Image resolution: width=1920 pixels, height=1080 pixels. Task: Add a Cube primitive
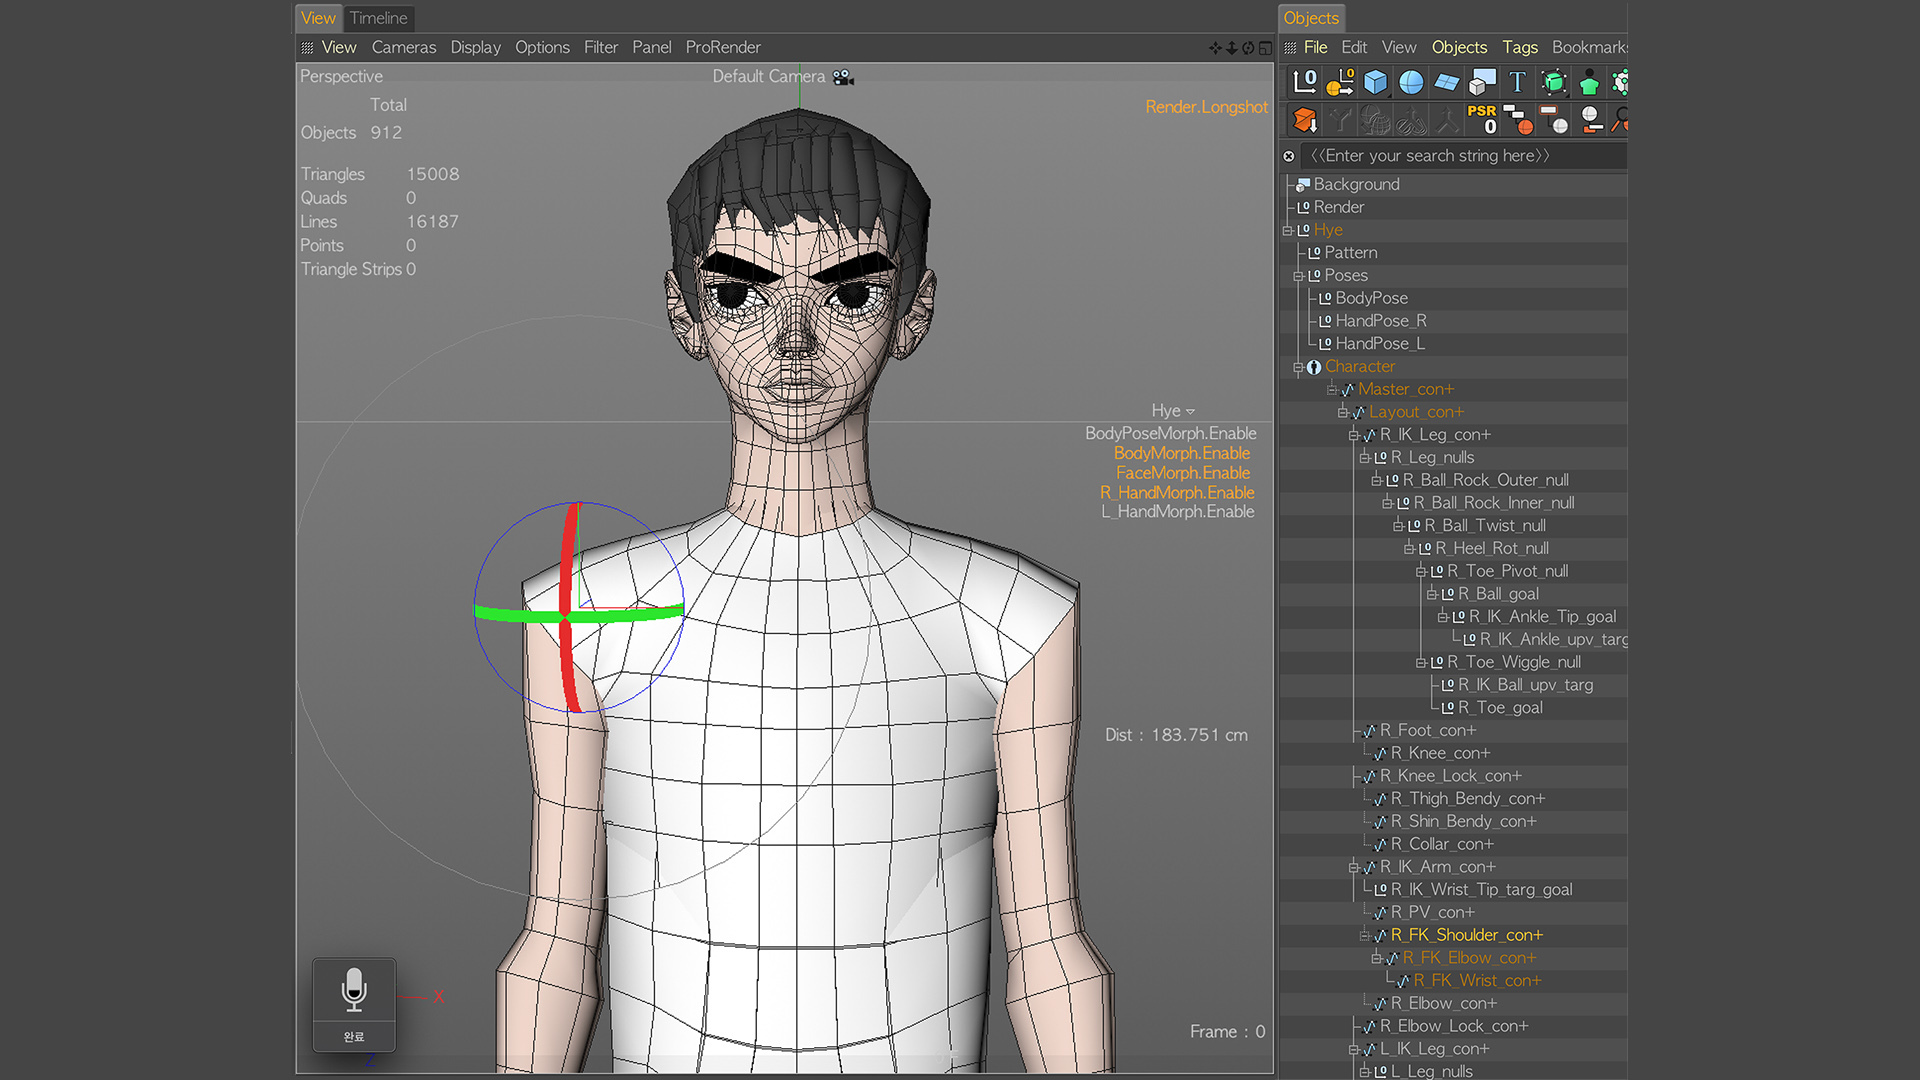point(1376,82)
